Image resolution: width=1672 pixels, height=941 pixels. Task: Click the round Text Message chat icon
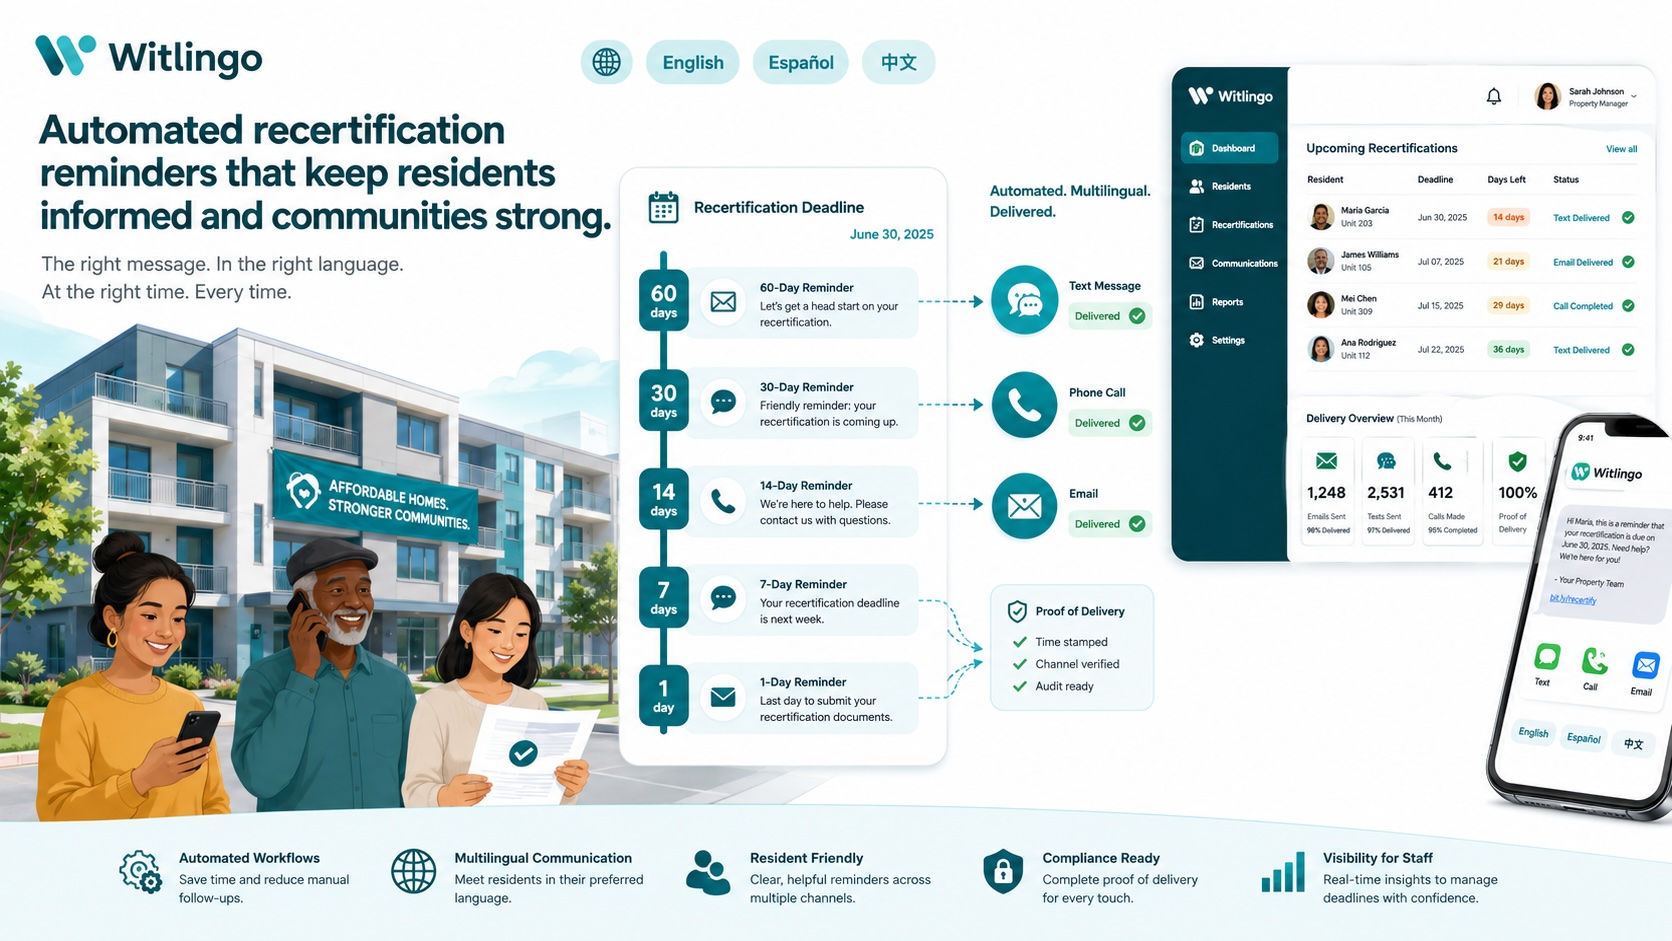[1024, 300]
